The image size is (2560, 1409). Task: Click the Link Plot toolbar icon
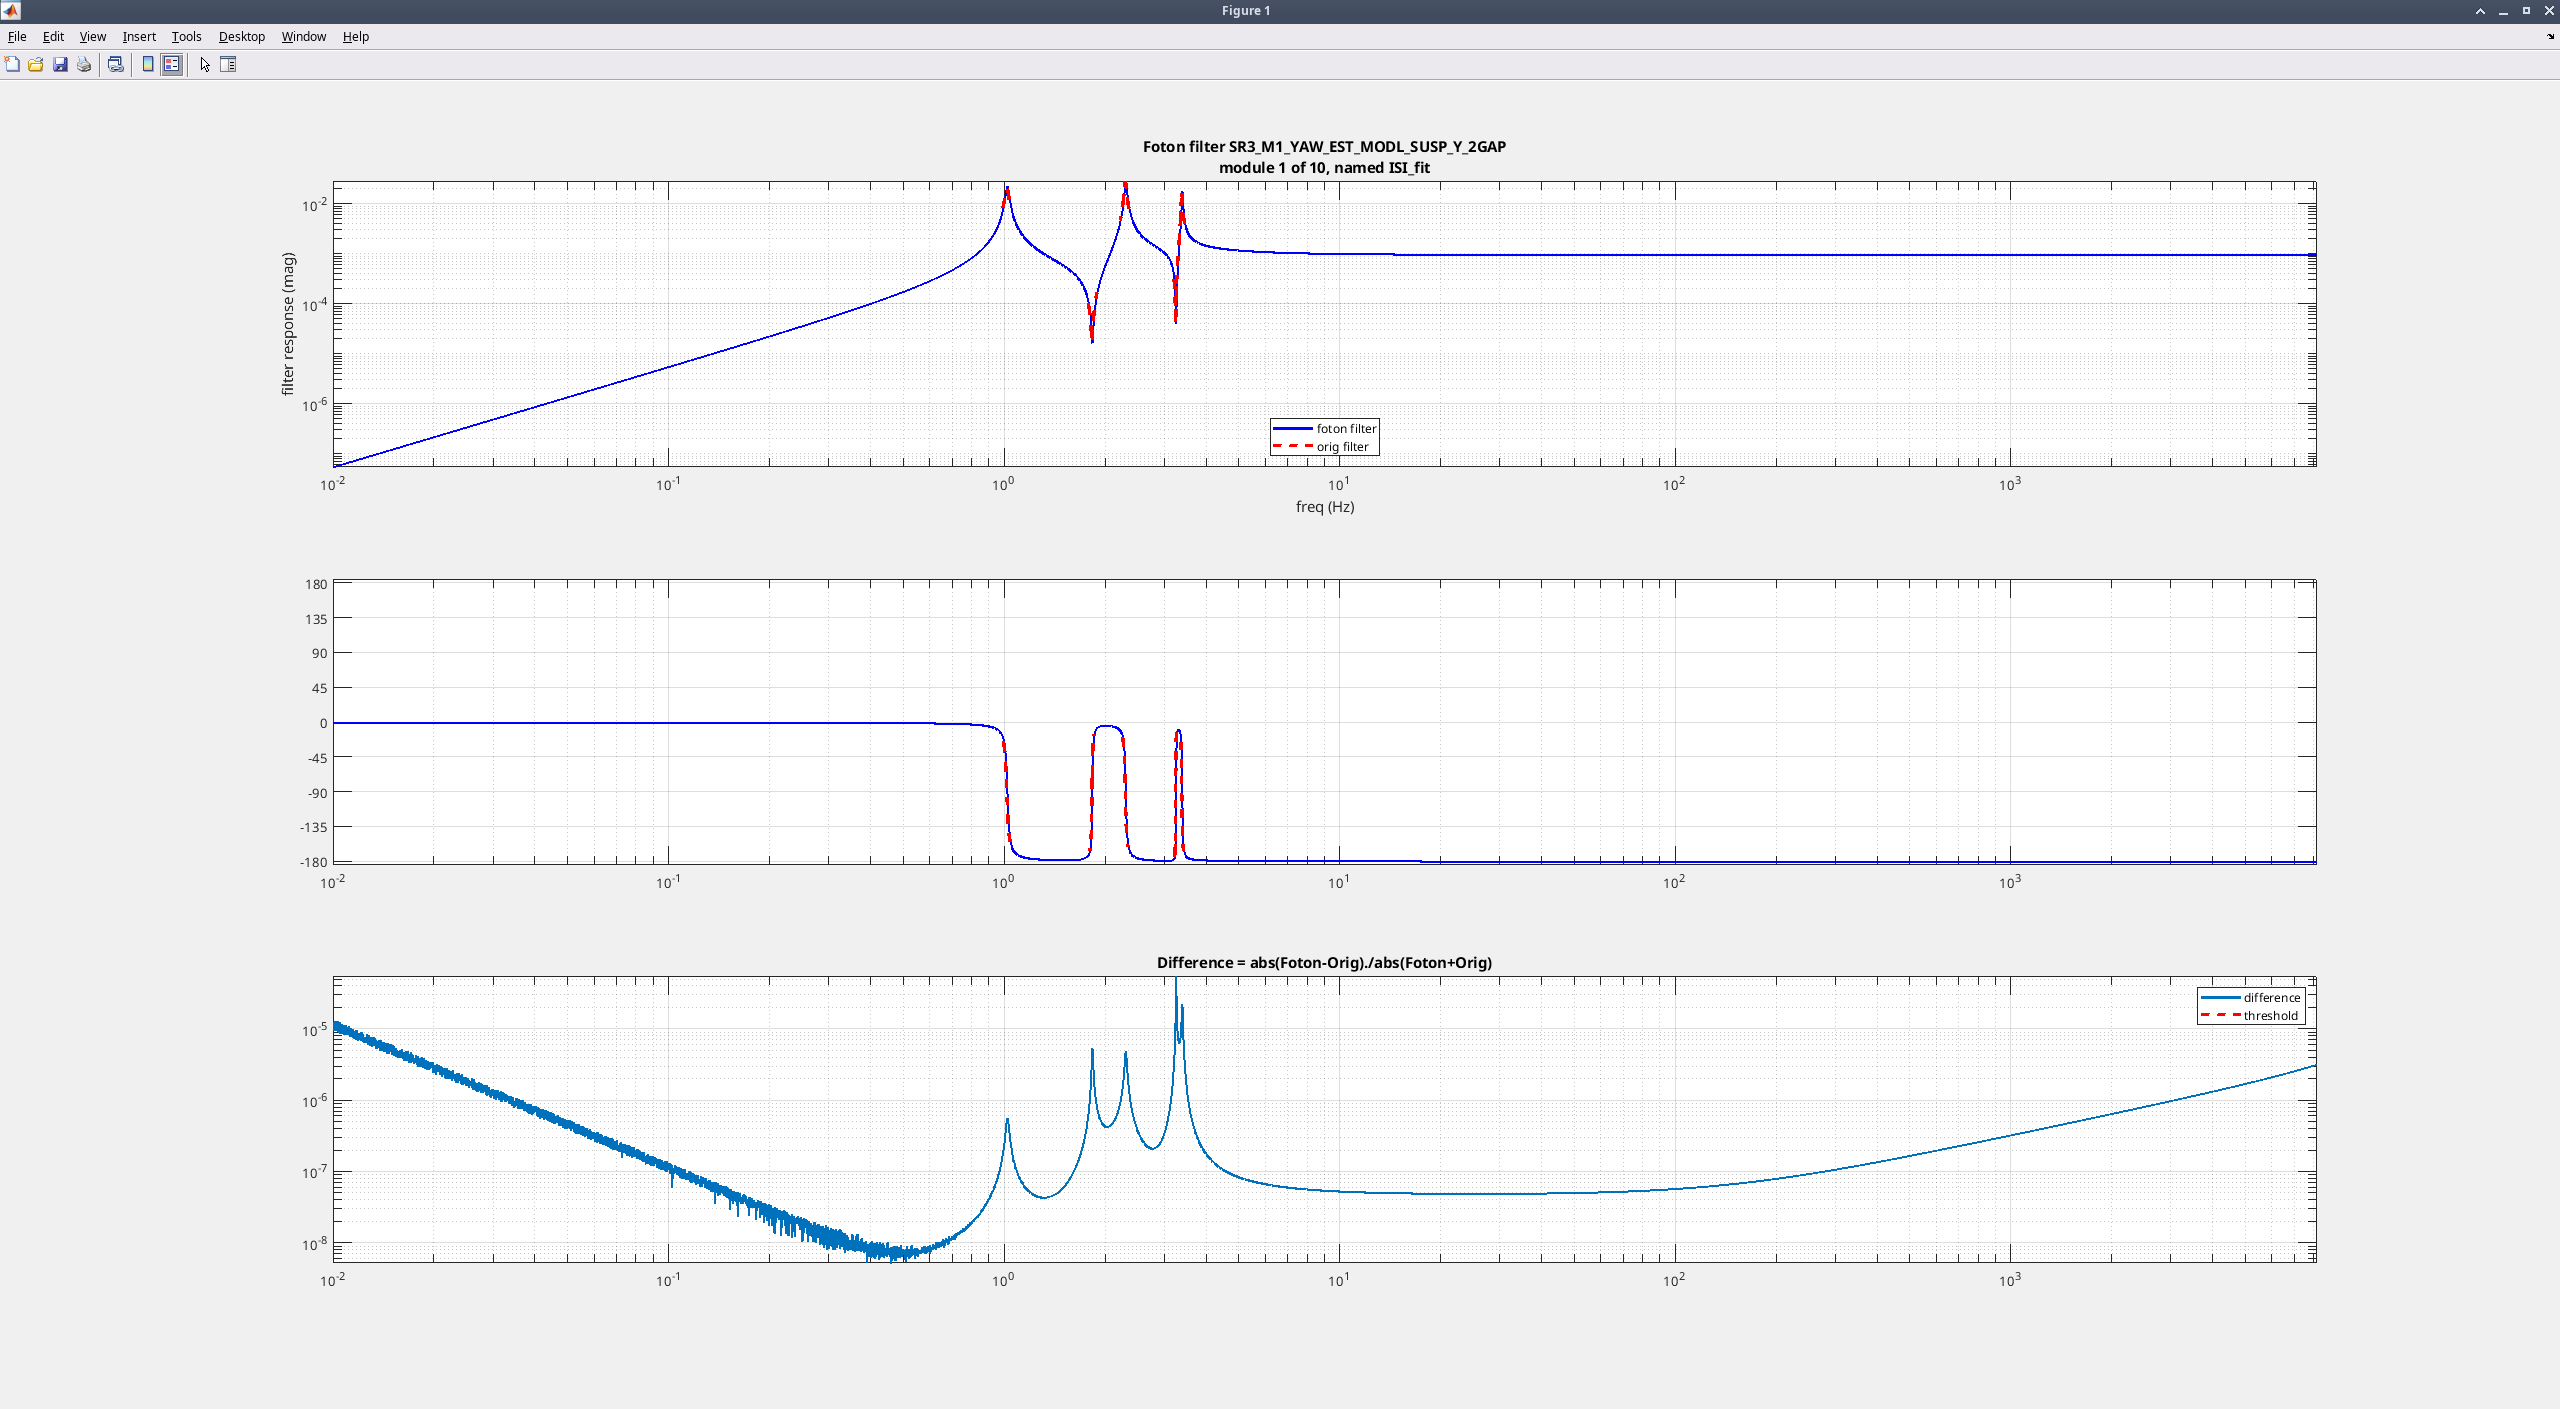[116, 64]
